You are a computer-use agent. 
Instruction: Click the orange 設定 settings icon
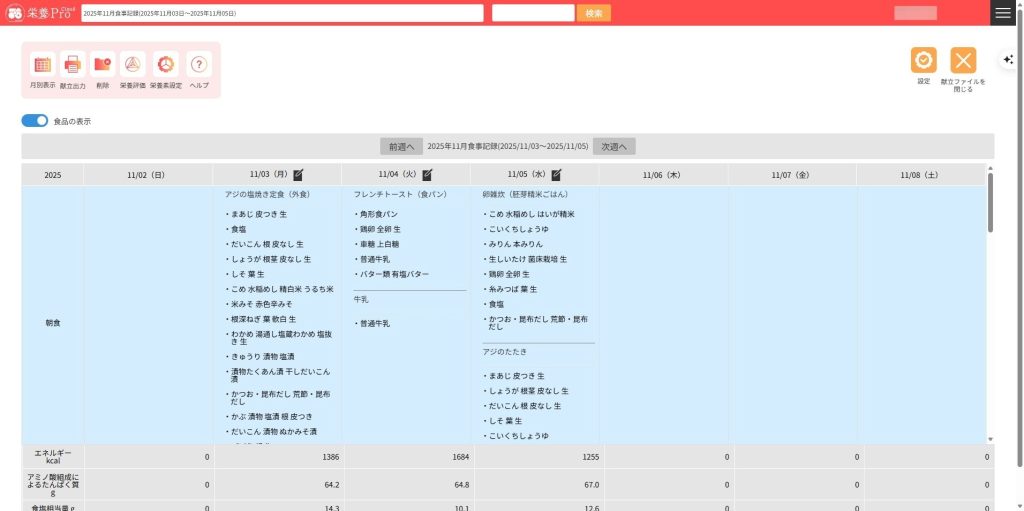pyautogui.click(x=923, y=60)
